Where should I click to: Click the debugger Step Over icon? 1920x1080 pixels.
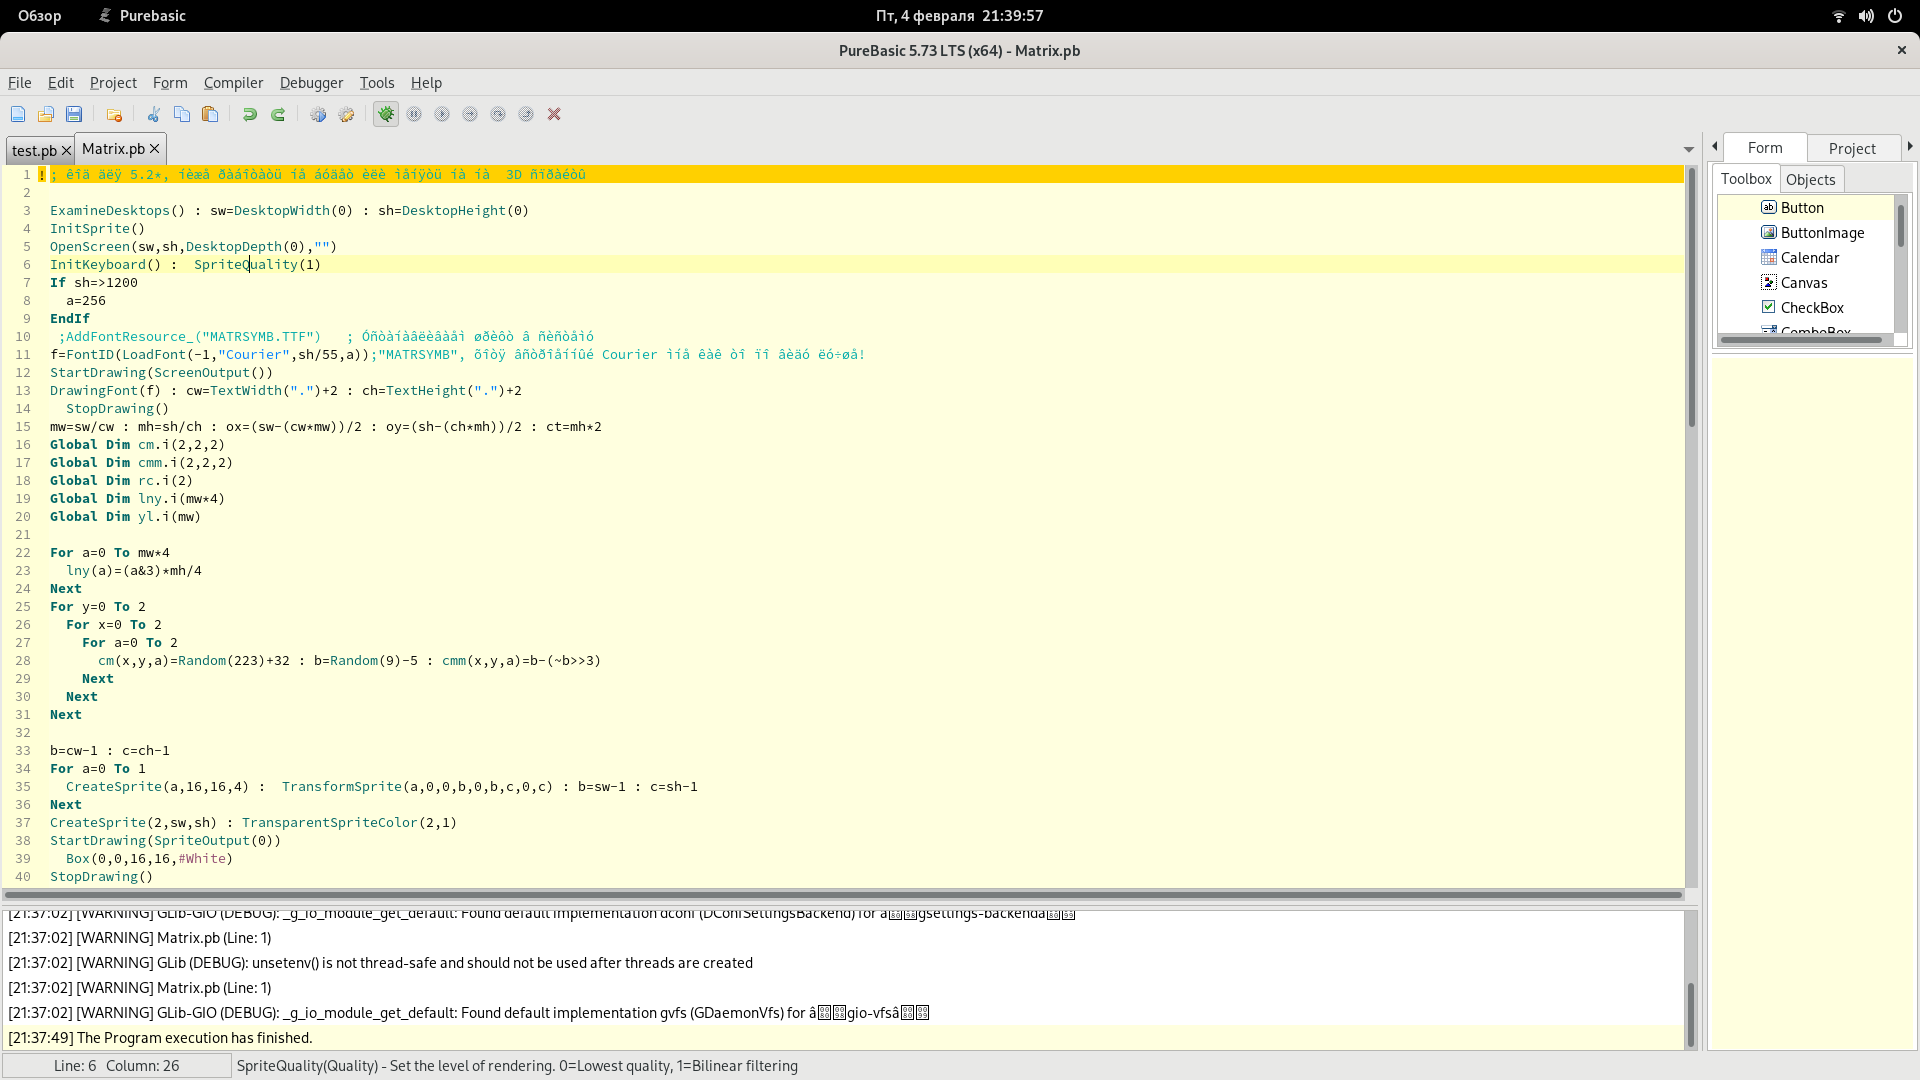coord(498,115)
